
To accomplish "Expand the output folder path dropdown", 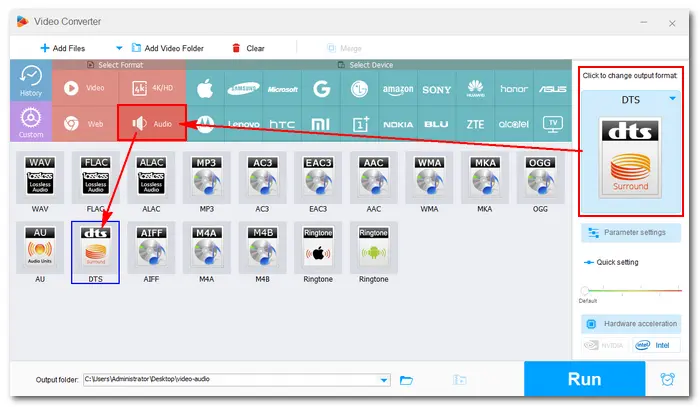I will [383, 380].
